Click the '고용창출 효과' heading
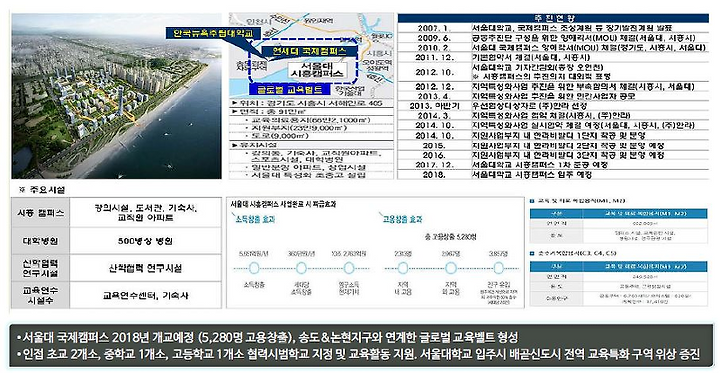Image resolution: width=720 pixels, height=373 pixels. tap(402, 220)
